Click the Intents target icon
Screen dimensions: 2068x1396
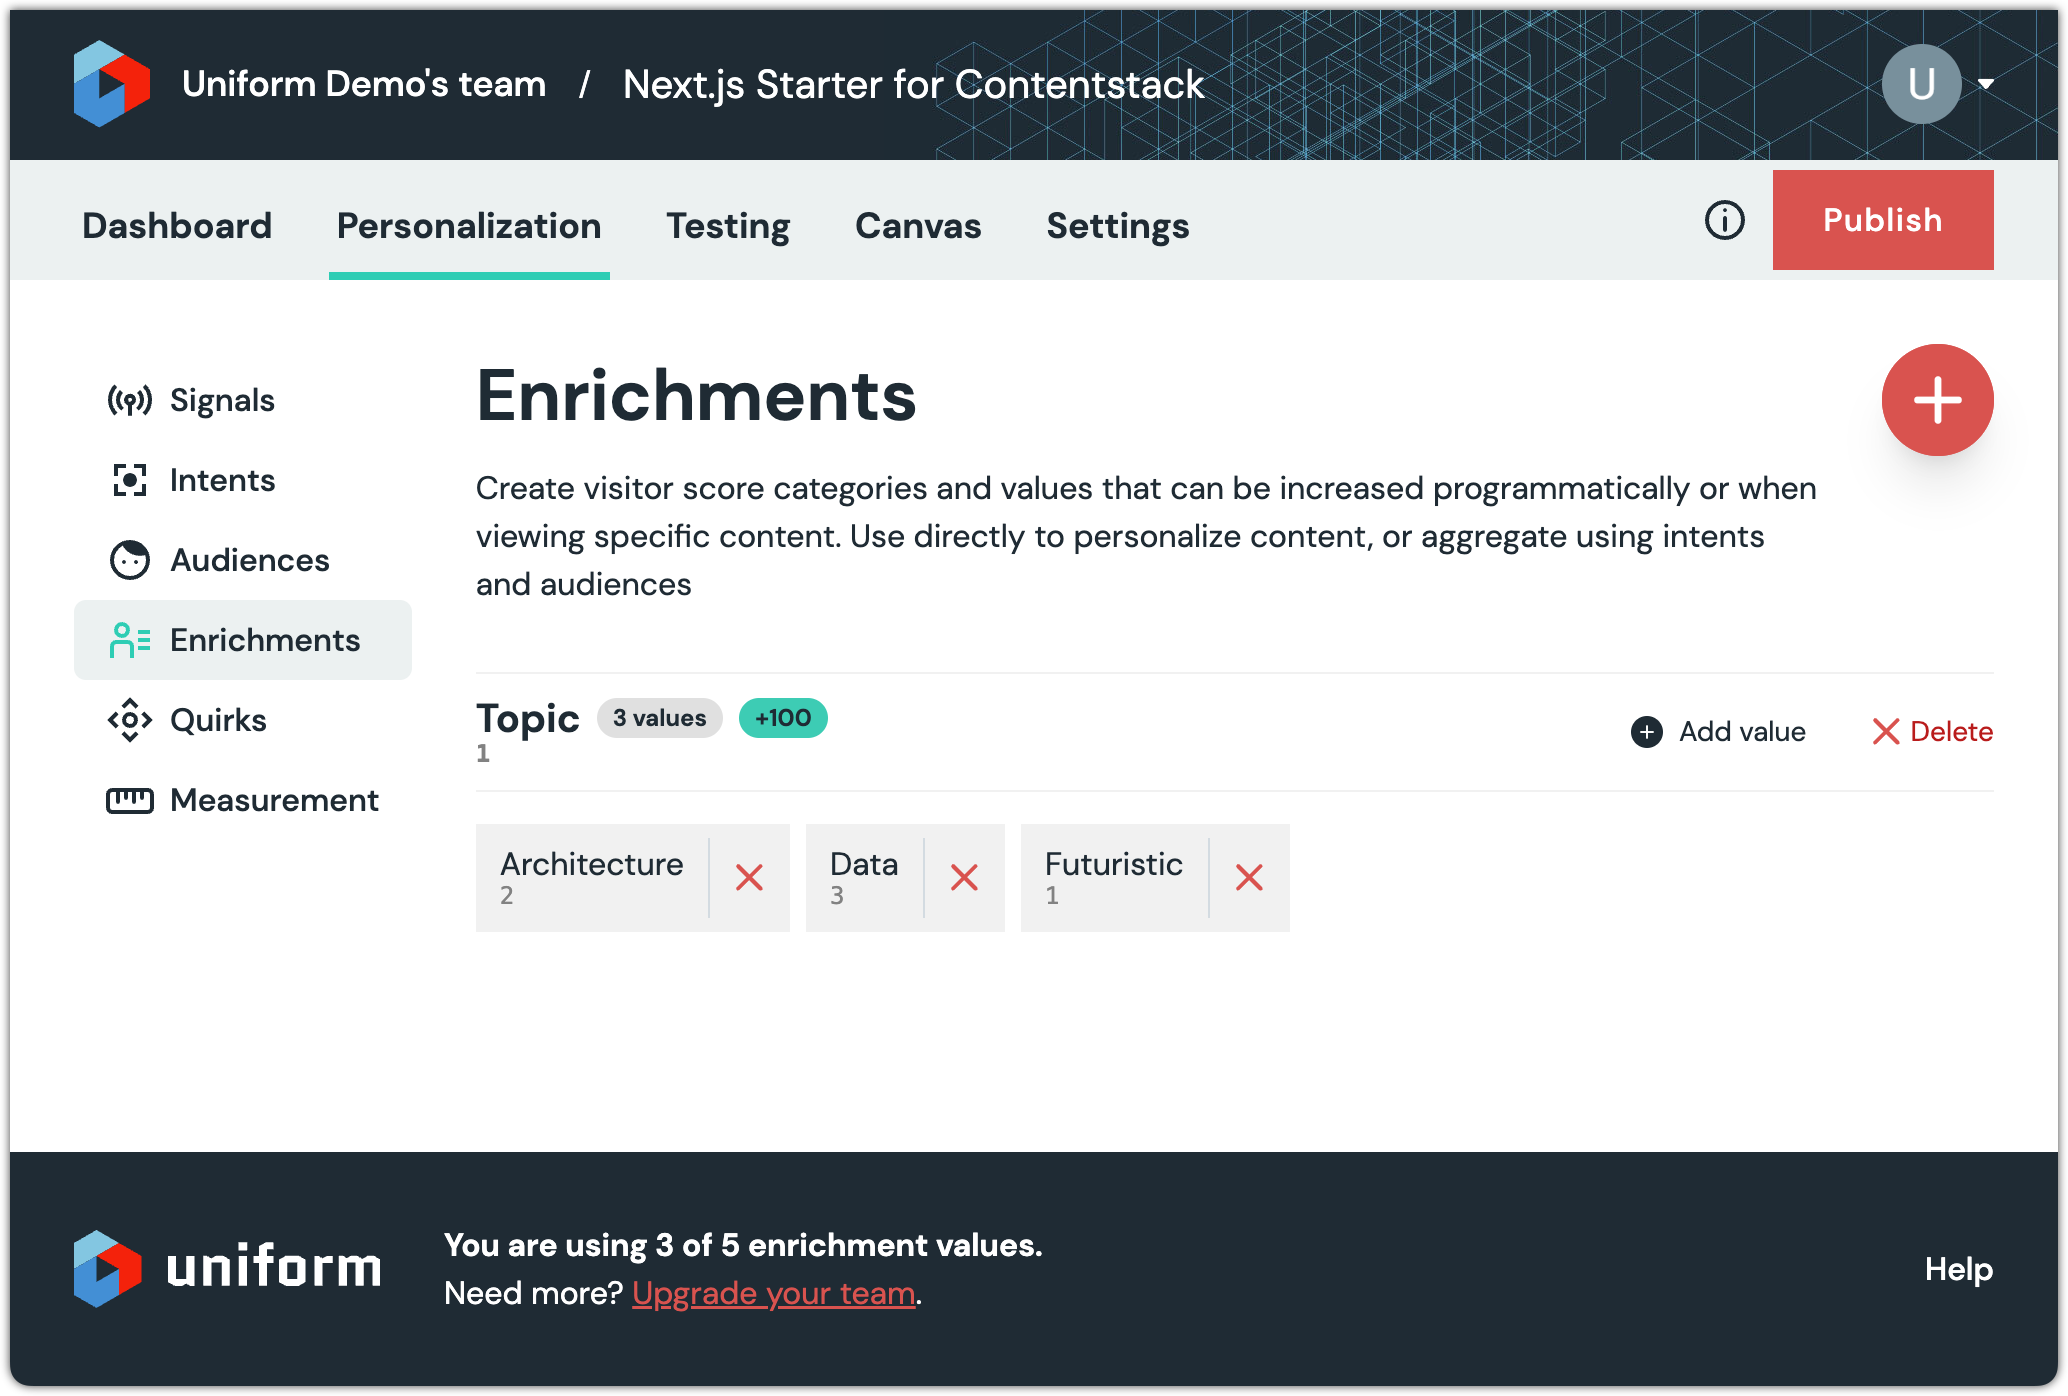pos(130,481)
